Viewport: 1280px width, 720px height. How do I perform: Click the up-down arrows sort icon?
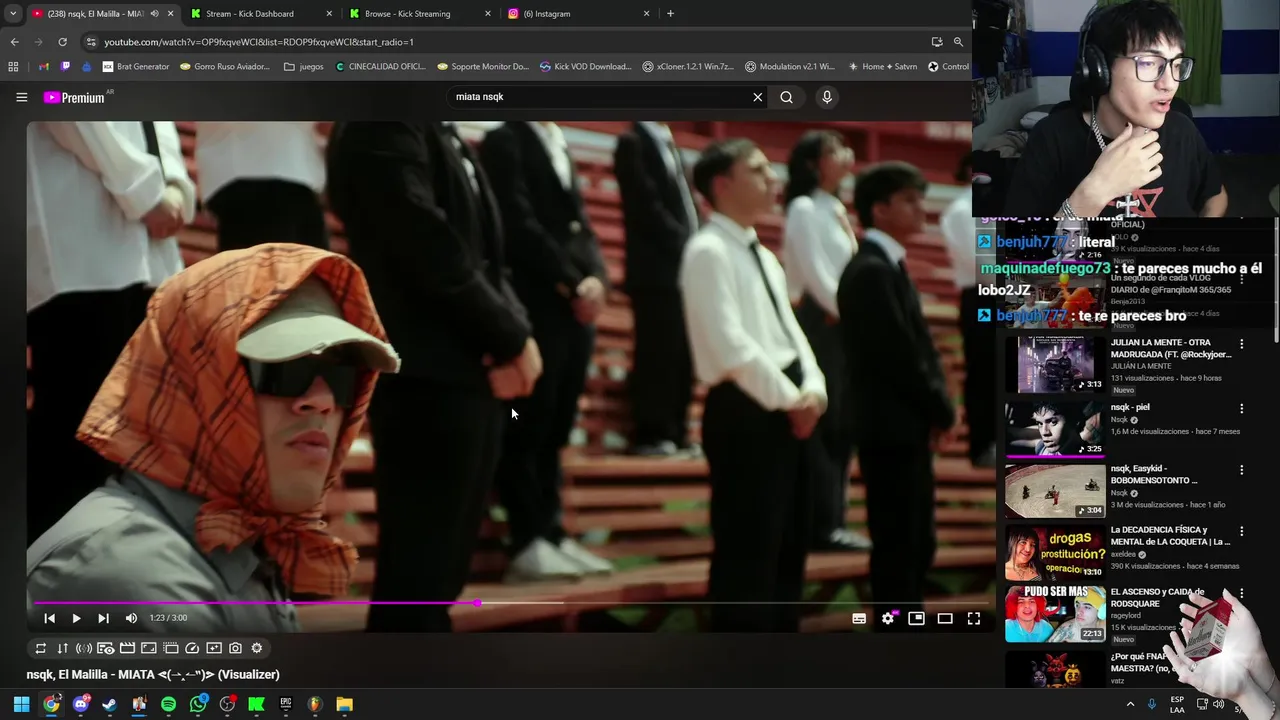pos(62,648)
